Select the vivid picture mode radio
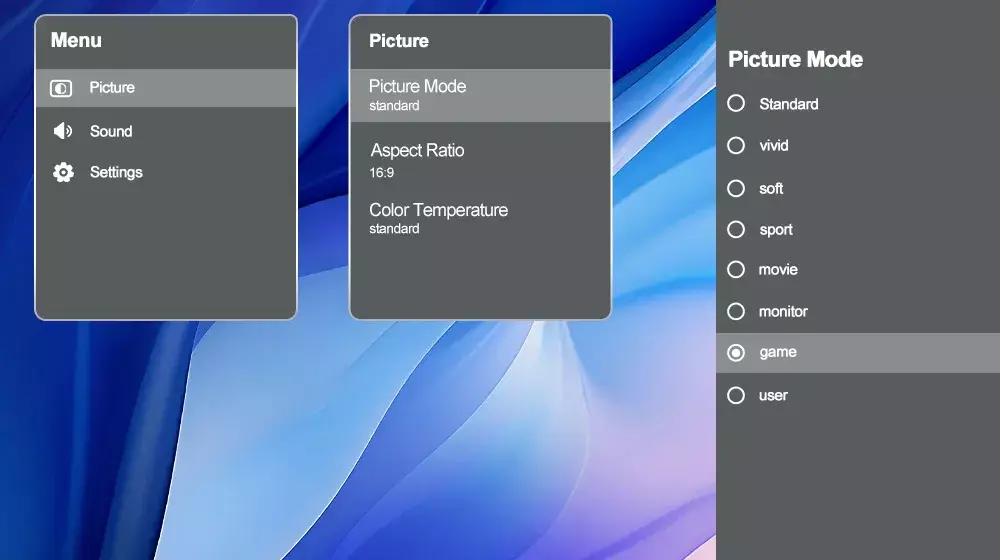Viewport: 1000px width, 560px height. (736, 146)
